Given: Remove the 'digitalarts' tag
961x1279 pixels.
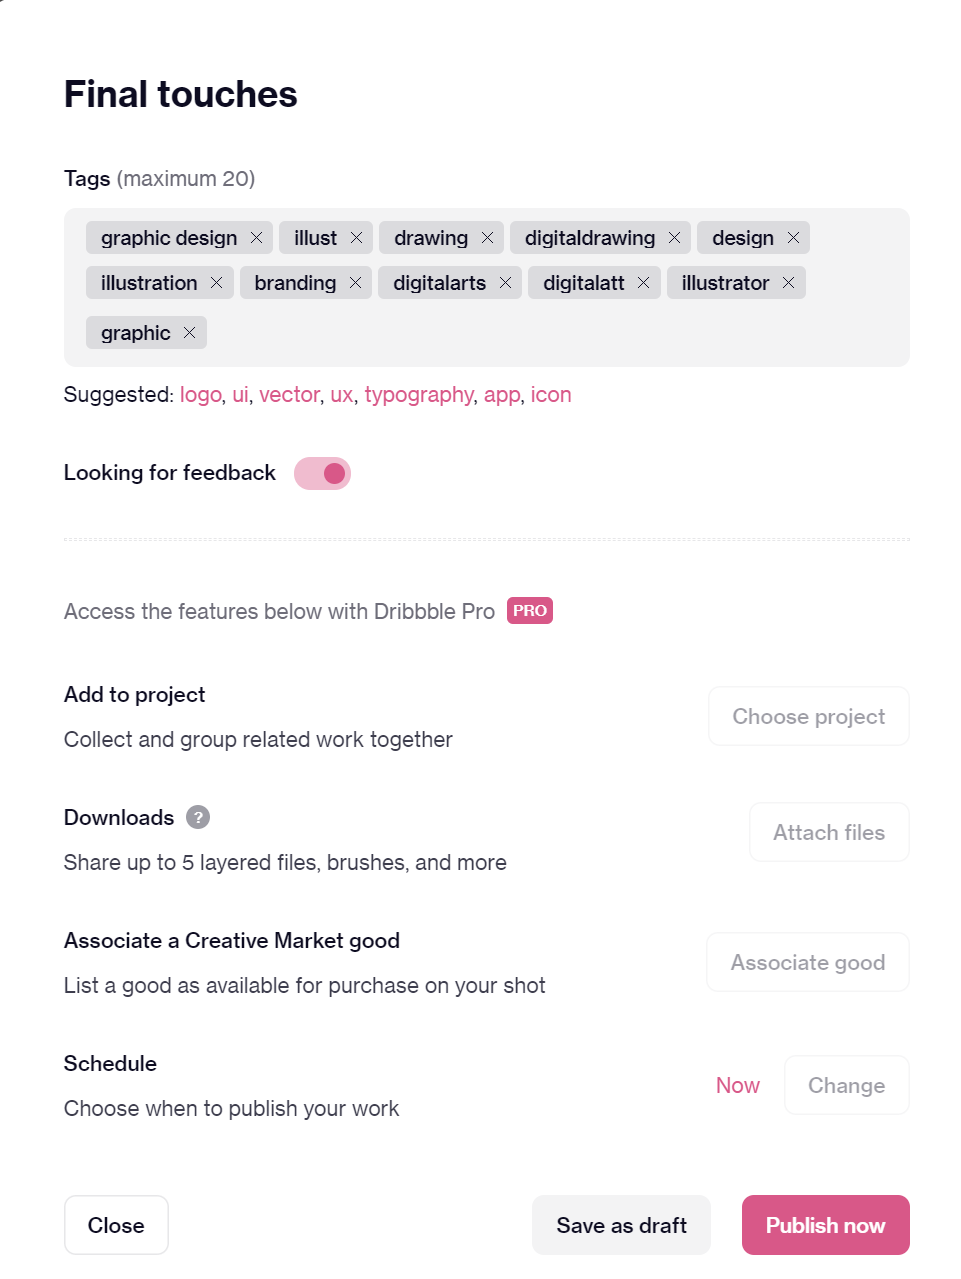Looking at the screenshot, I should [x=505, y=283].
